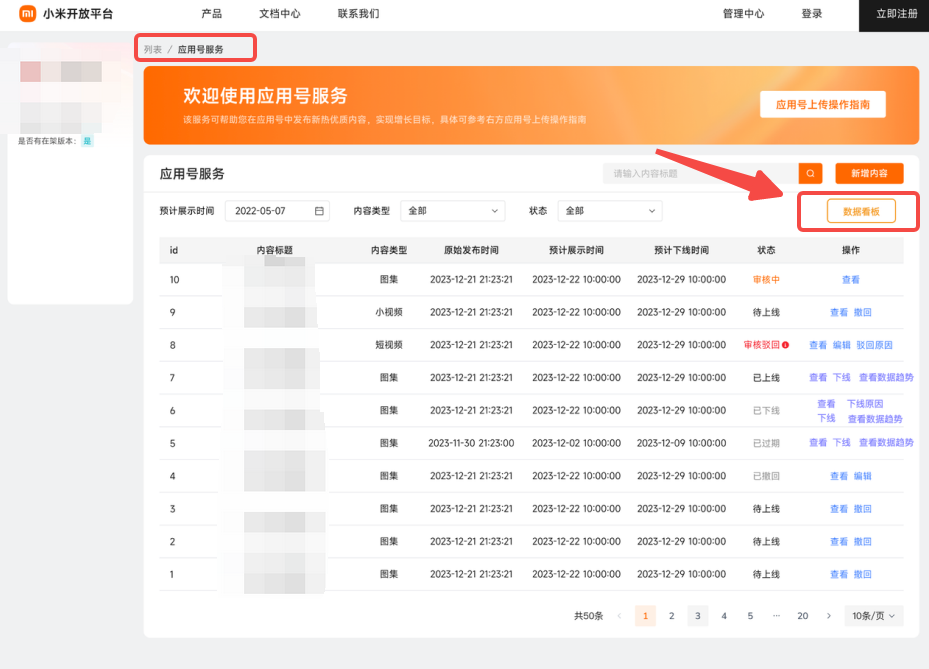Screen dimensions: 929x669
Task: Click the 欢迎使用应用号服务 banner heading
Action: point(265,95)
